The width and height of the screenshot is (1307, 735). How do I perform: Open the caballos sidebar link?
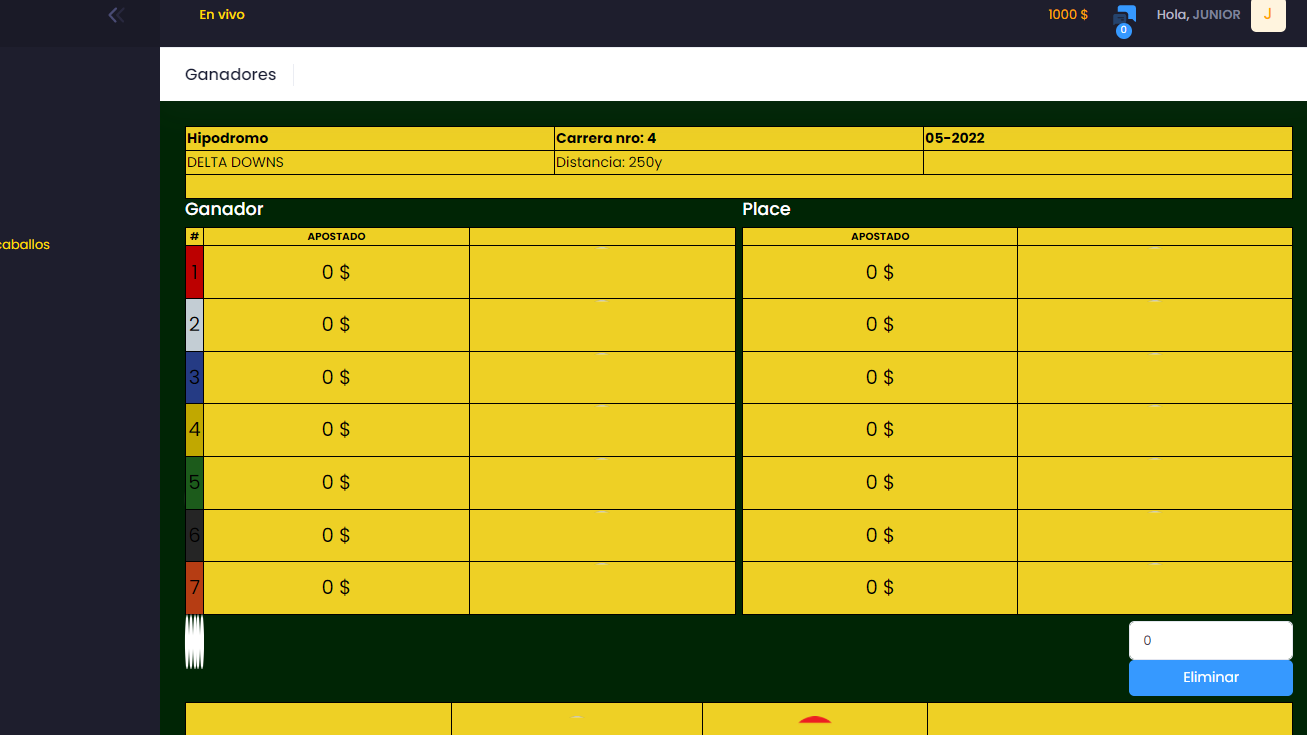(x=25, y=245)
